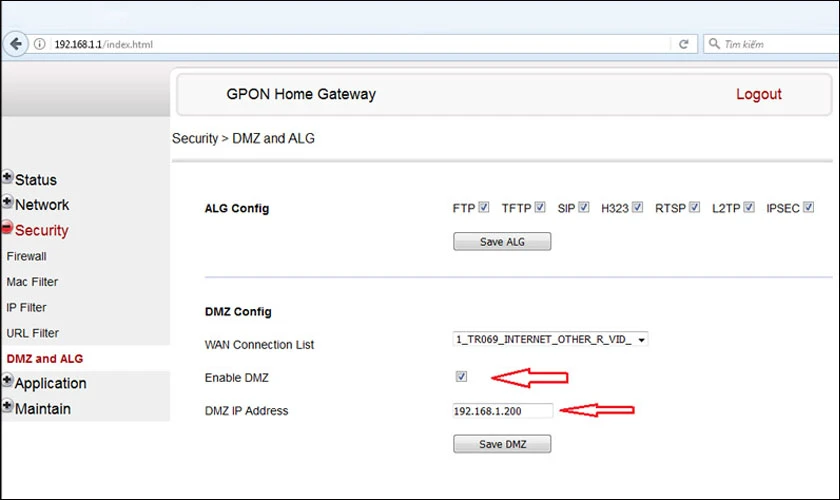Open the IP Filter page
840x500 pixels.
coord(26,308)
